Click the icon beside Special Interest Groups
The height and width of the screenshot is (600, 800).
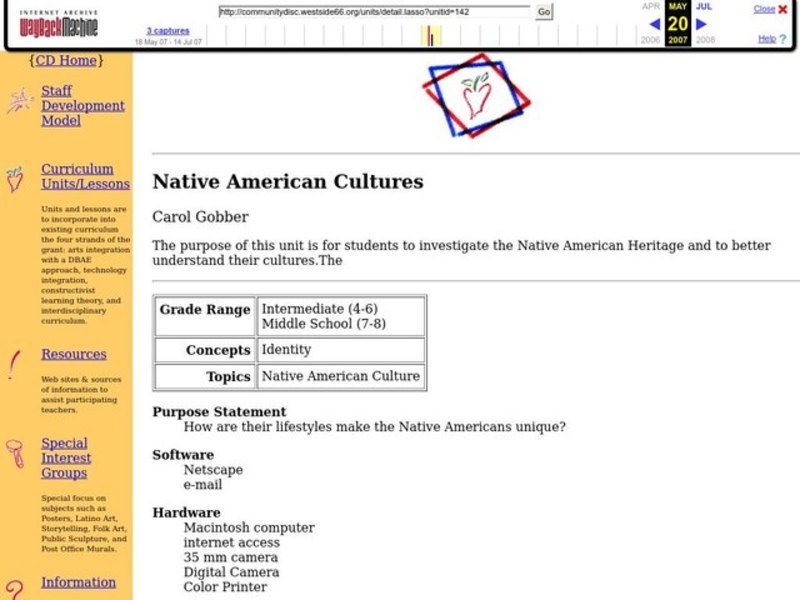click(x=14, y=453)
